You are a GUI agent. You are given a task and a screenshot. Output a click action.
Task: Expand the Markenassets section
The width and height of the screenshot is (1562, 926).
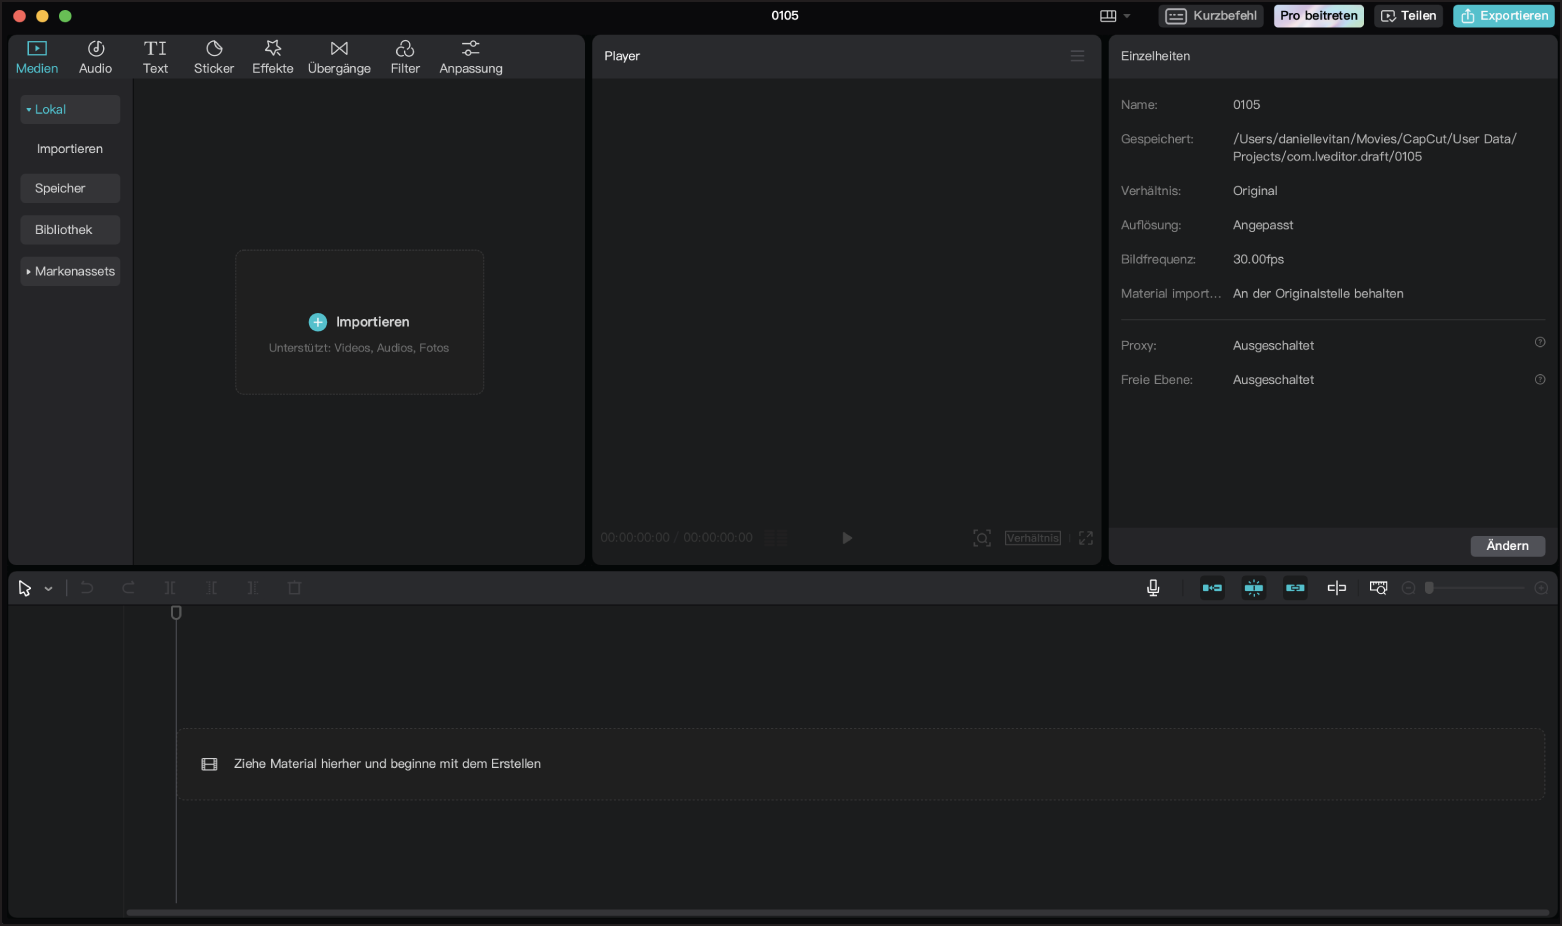(x=70, y=271)
